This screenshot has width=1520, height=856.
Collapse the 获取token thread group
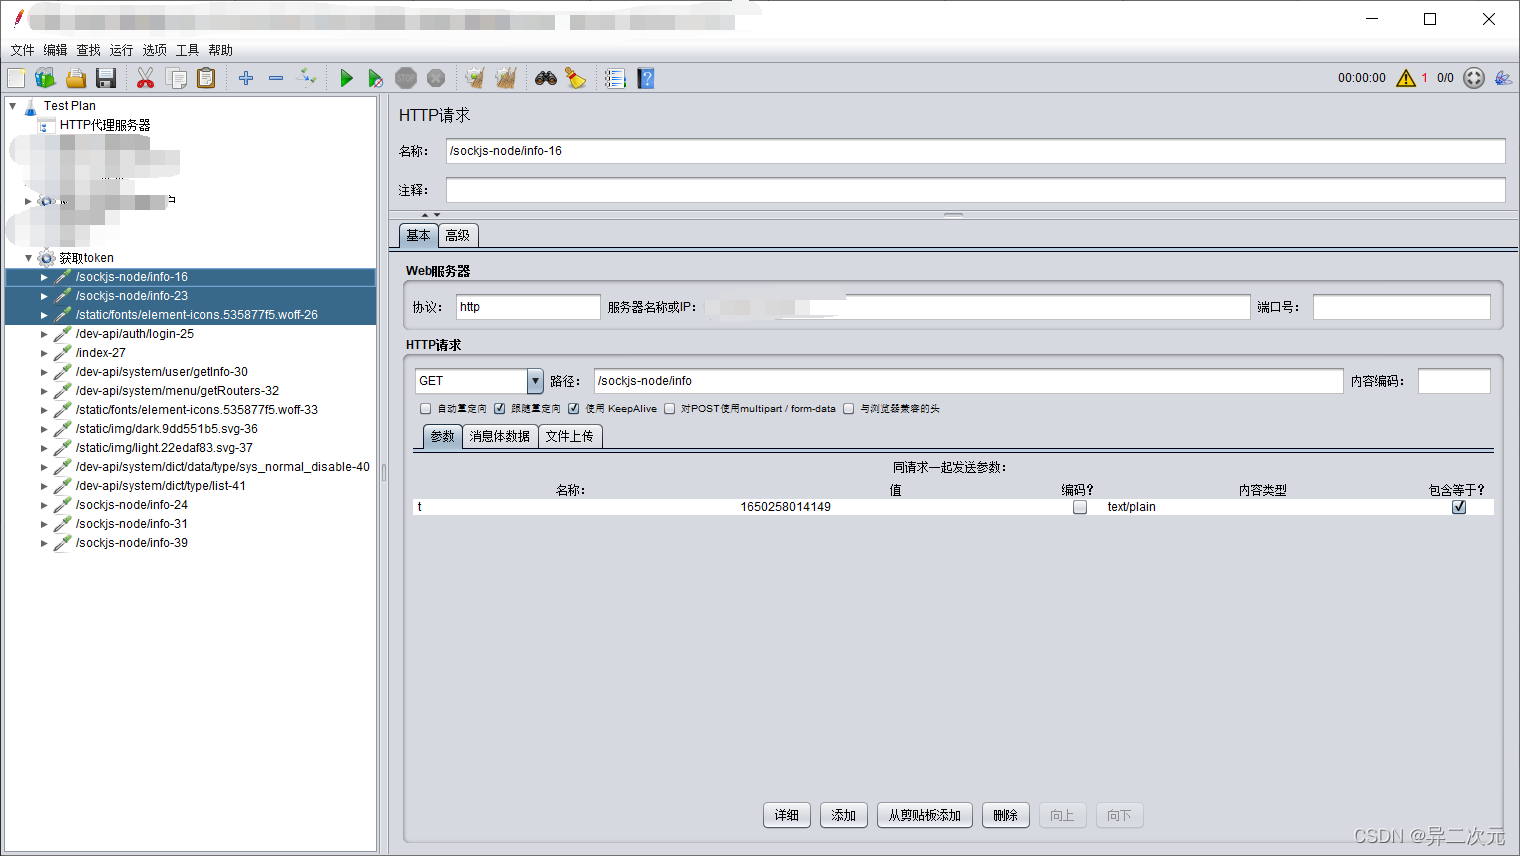click(28, 258)
